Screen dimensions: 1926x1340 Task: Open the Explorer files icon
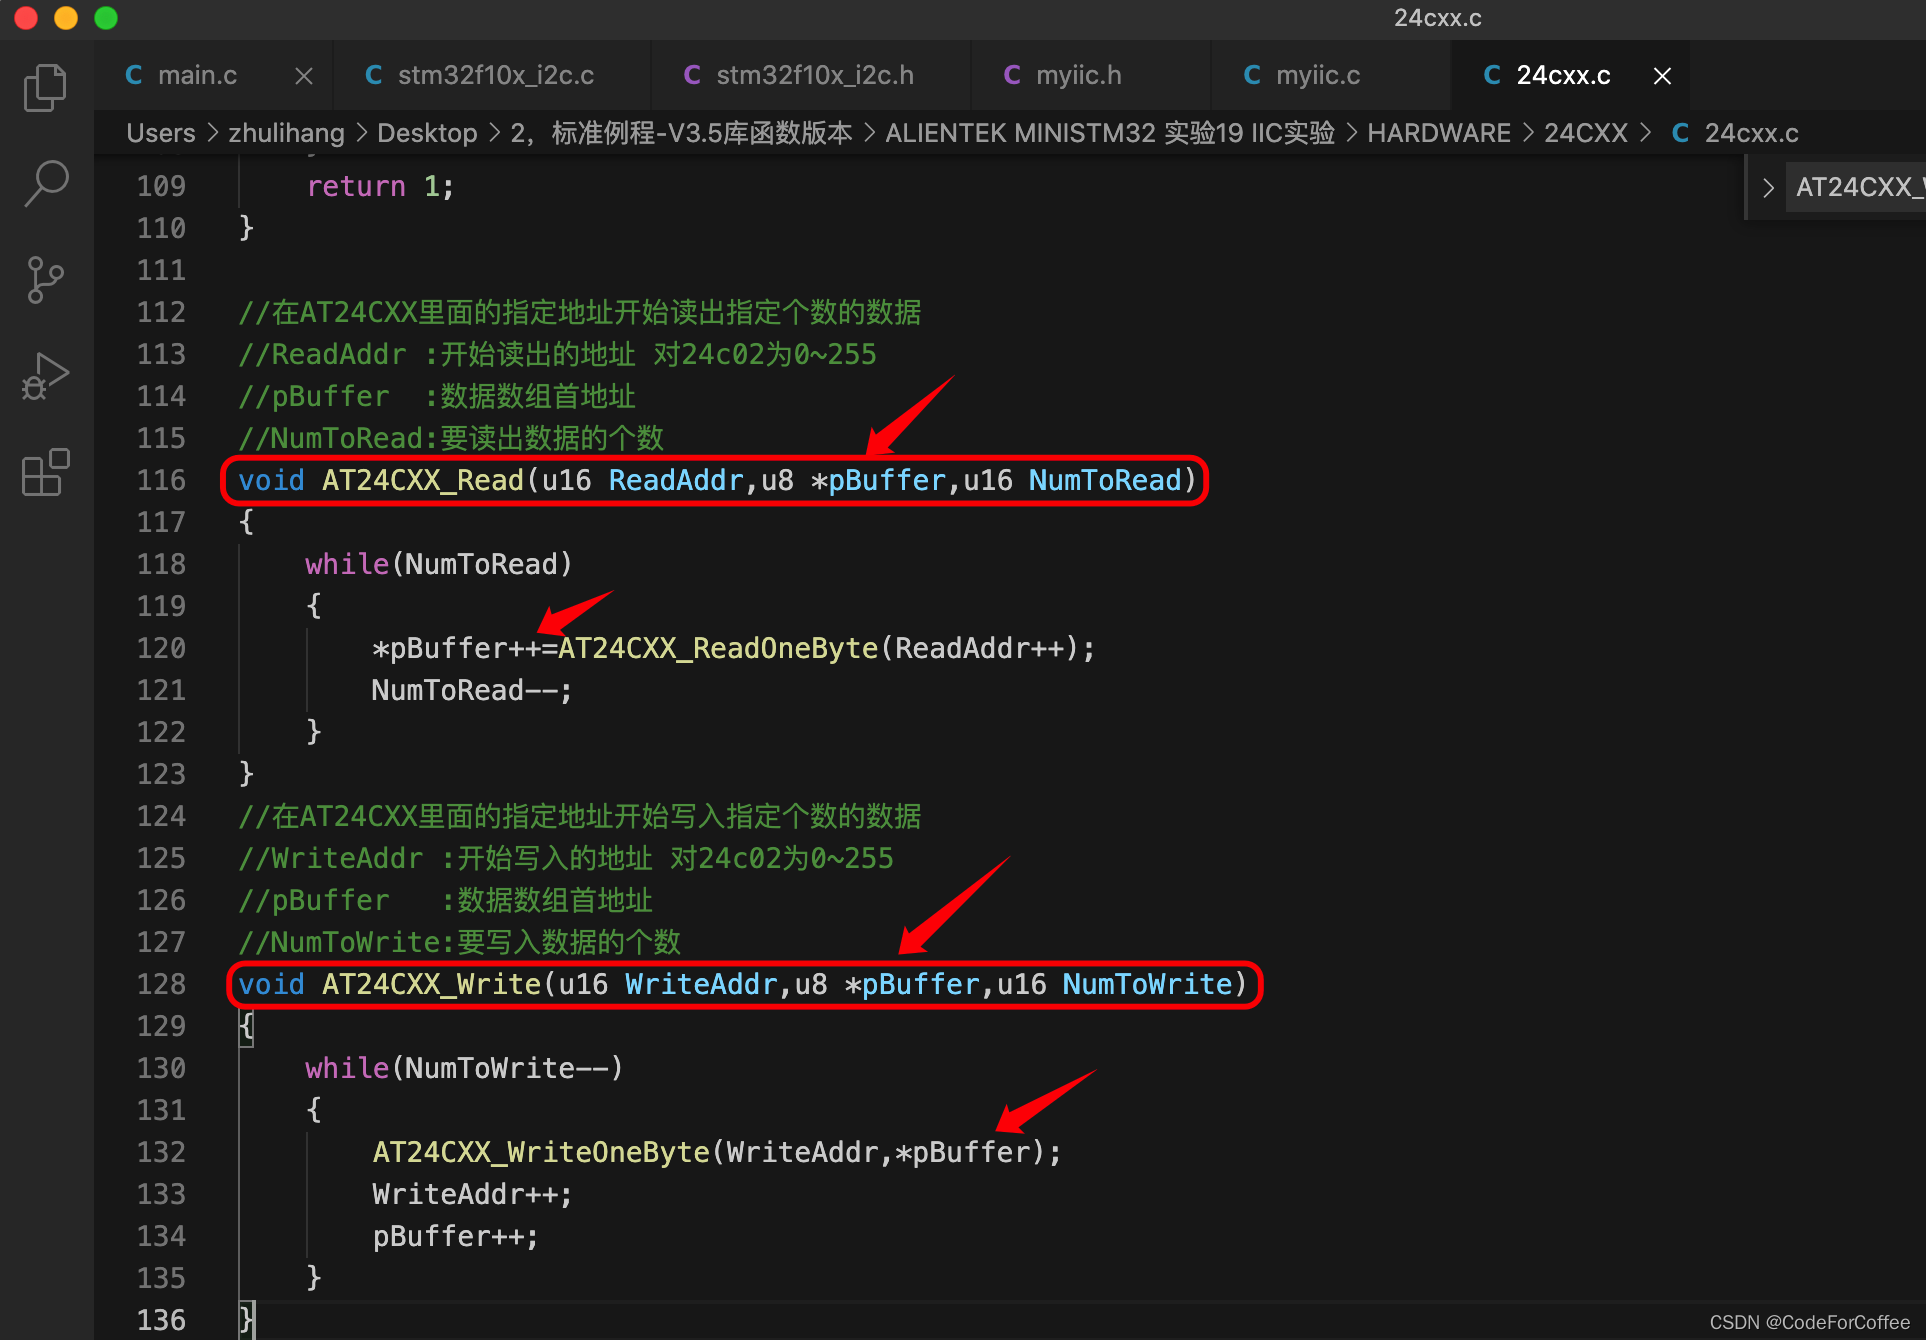click(45, 88)
